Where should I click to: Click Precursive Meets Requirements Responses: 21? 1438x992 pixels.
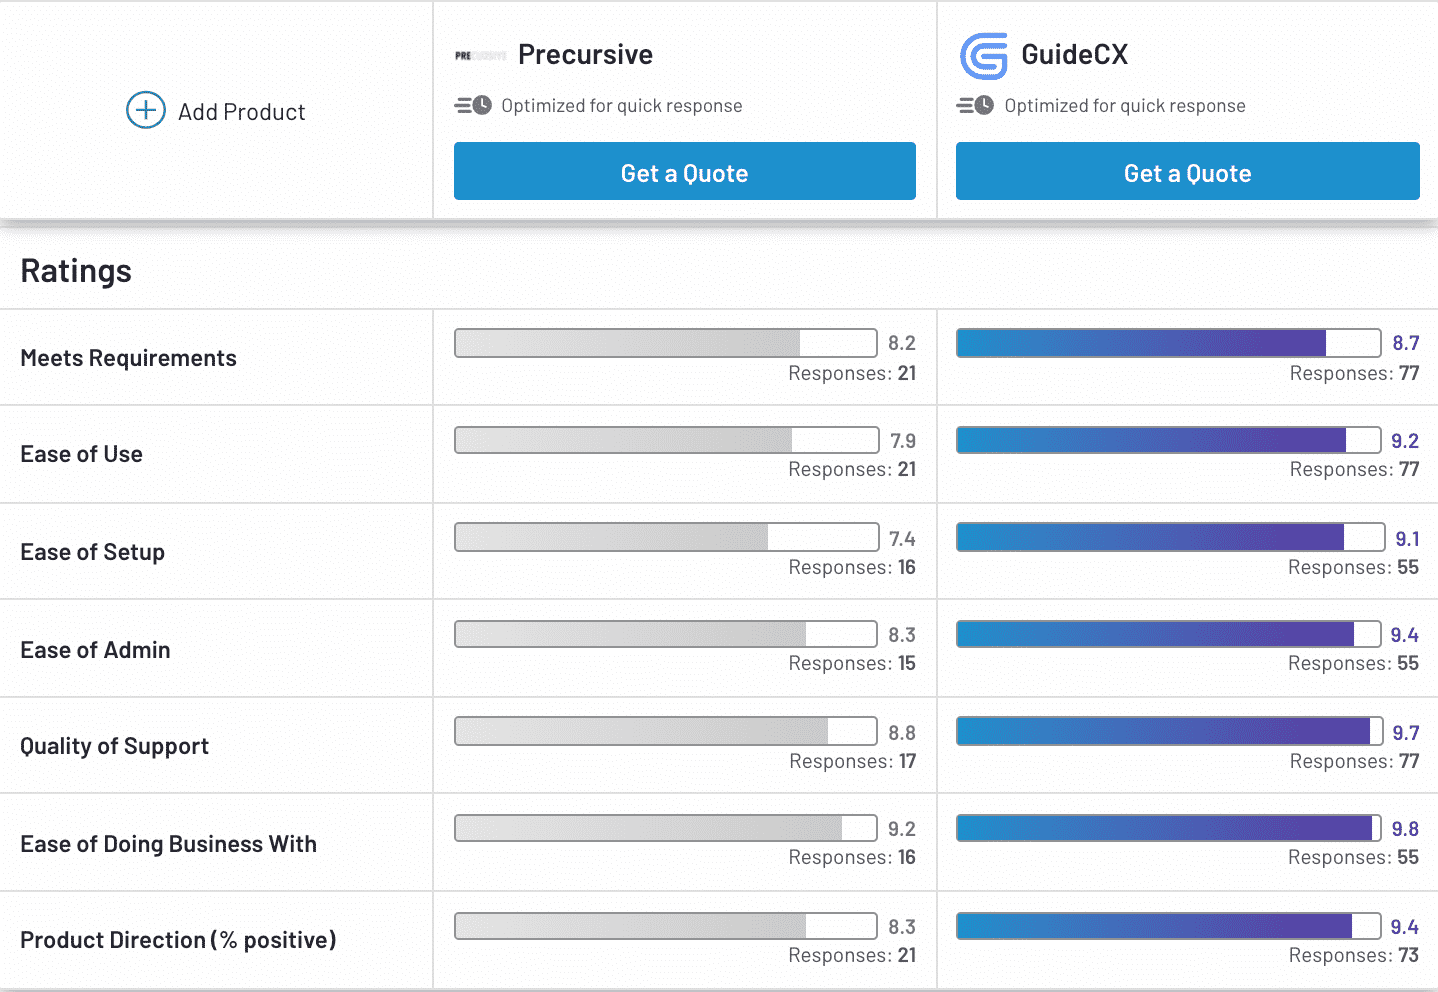point(852,373)
